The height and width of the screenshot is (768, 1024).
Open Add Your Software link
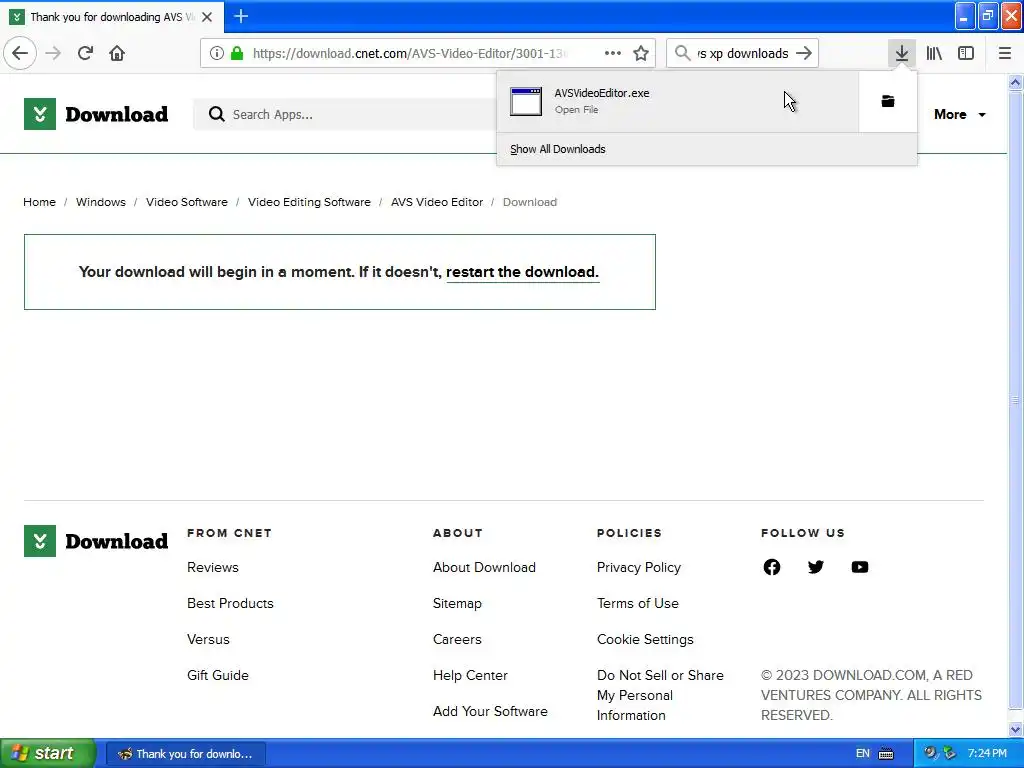(490, 711)
